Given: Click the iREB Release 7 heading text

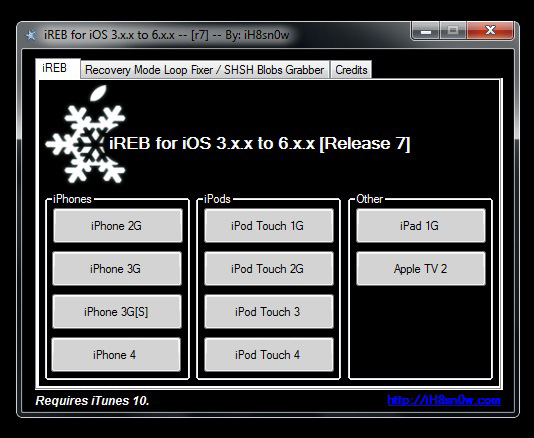Looking at the screenshot, I should coord(260,143).
